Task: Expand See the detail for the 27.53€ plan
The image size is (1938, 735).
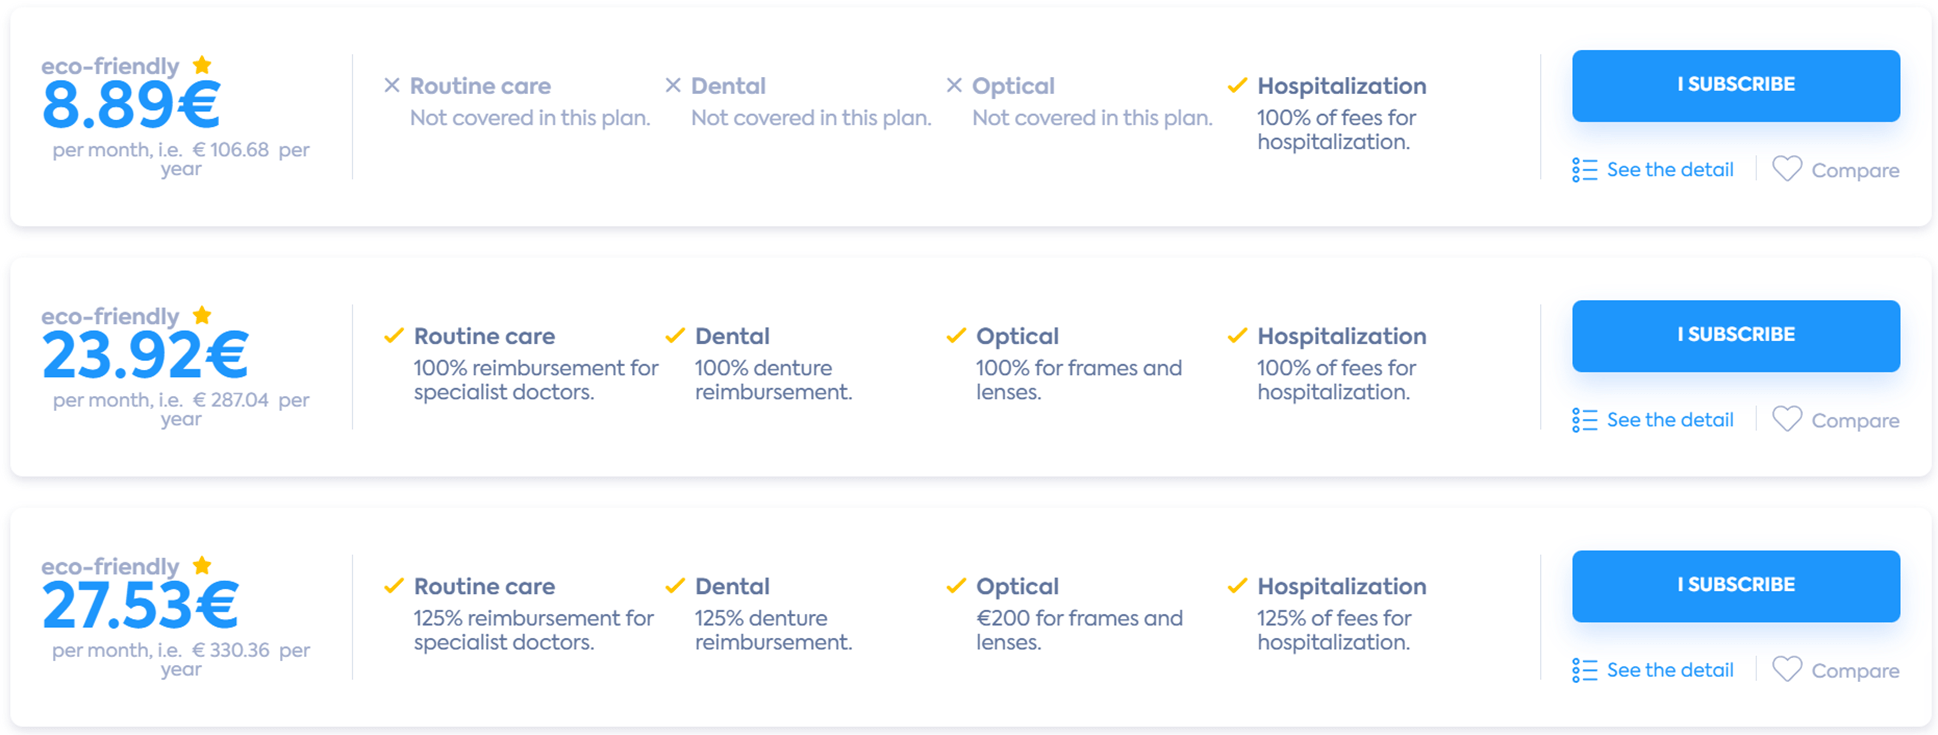Action: 1669,670
